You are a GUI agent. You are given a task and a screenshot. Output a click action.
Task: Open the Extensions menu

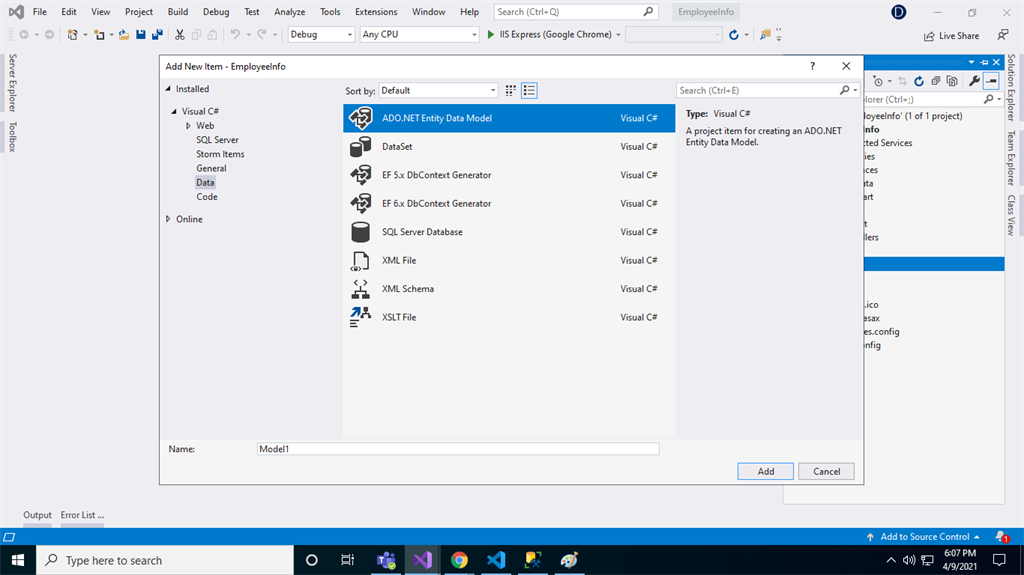376,12
